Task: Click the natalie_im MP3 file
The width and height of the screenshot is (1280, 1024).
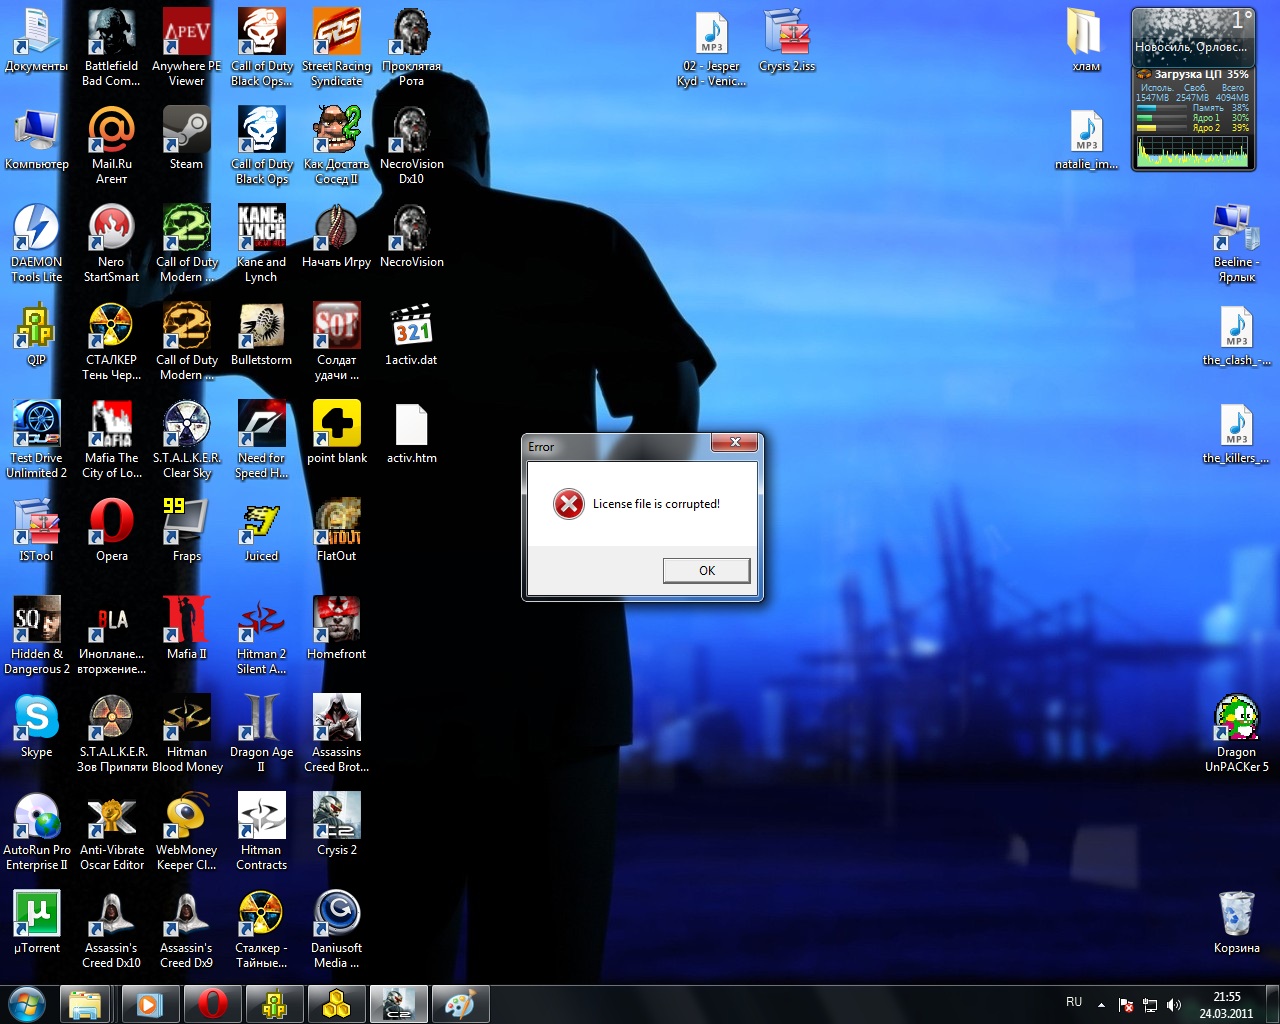Action: click(1086, 138)
